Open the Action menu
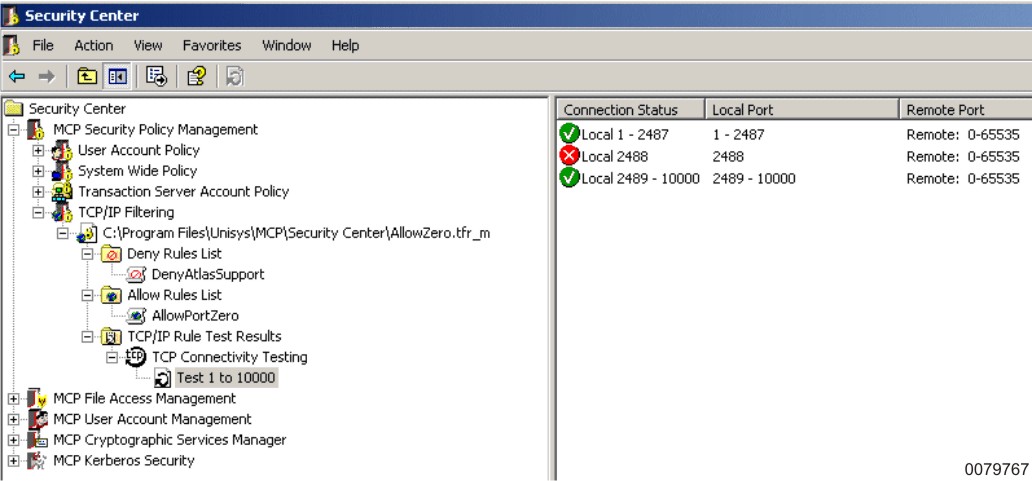The width and height of the screenshot is (1032, 481). coord(93,46)
